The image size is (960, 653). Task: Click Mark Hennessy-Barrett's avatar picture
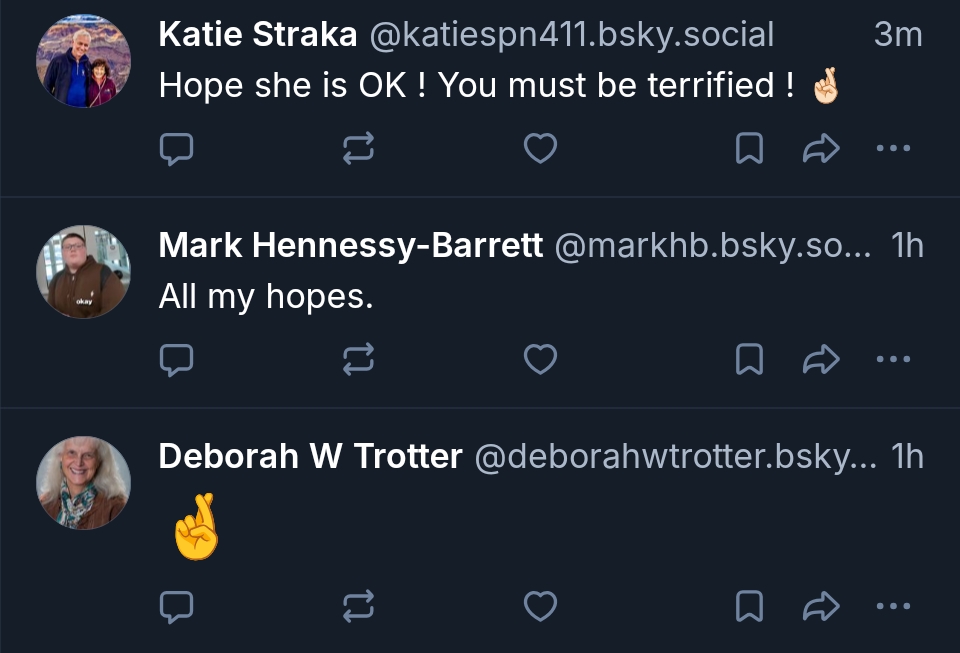[84, 272]
